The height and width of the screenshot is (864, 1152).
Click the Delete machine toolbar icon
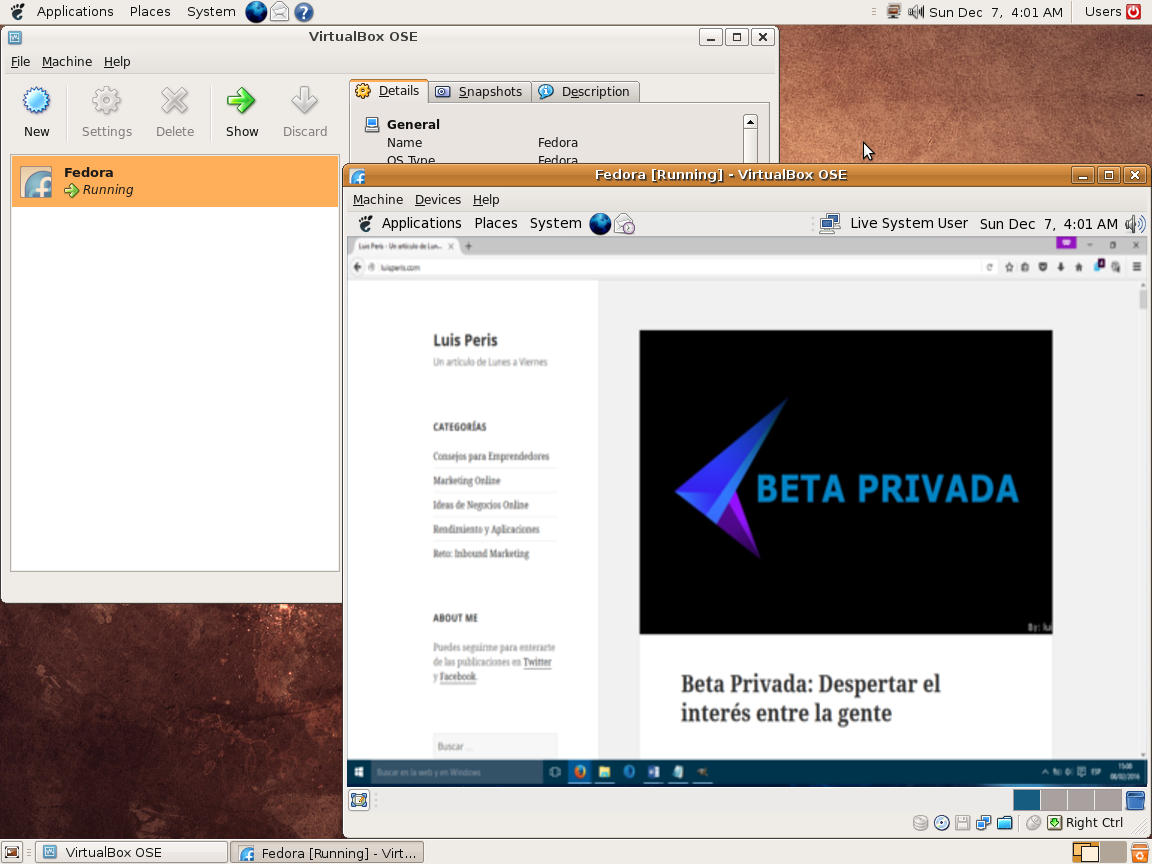[x=175, y=101]
